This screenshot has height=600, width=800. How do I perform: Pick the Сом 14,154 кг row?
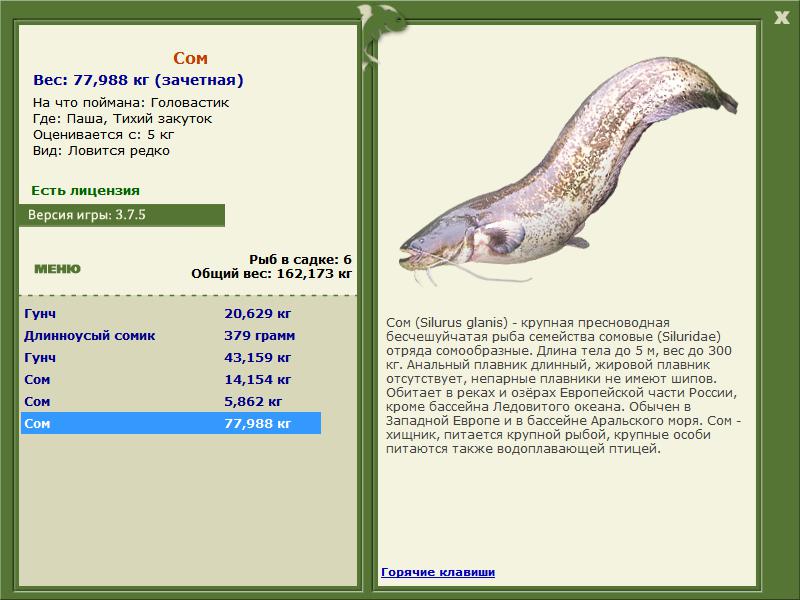pyautogui.click(x=170, y=380)
